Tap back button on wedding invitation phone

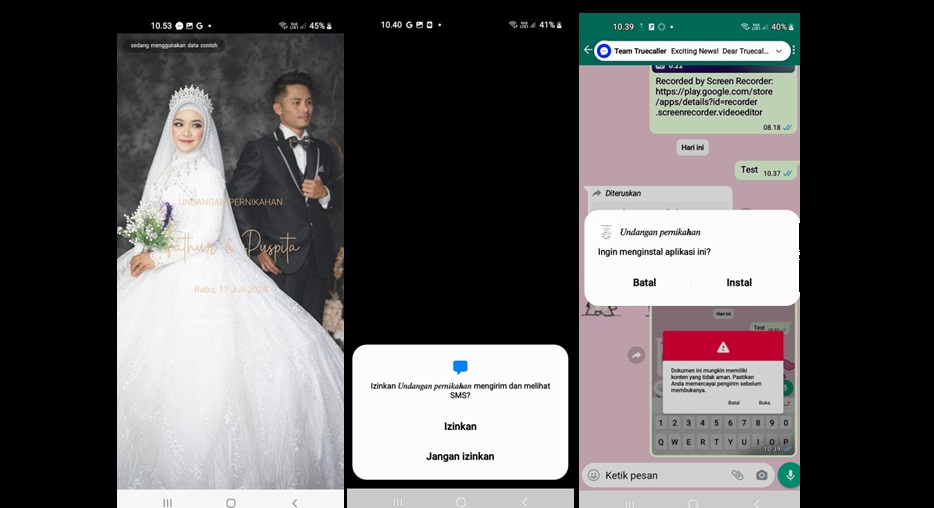point(295,503)
